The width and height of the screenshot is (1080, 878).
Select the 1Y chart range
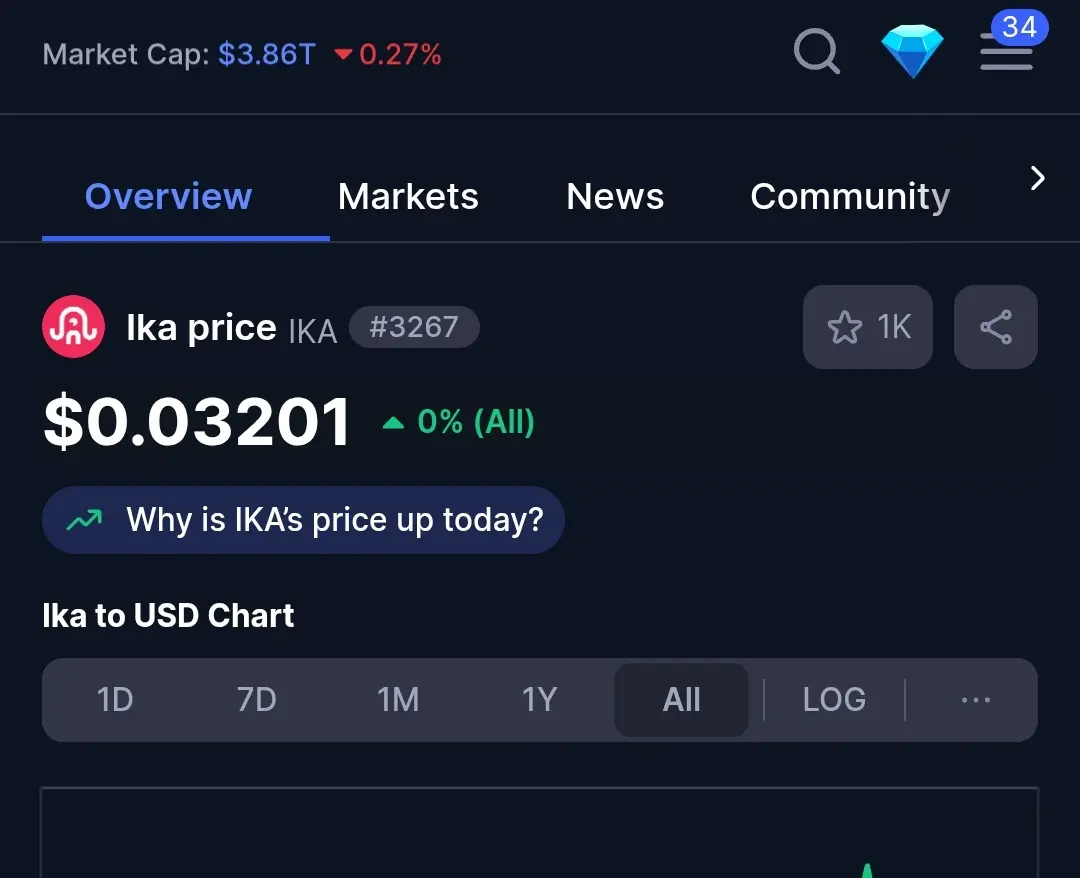(x=539, y=700)
